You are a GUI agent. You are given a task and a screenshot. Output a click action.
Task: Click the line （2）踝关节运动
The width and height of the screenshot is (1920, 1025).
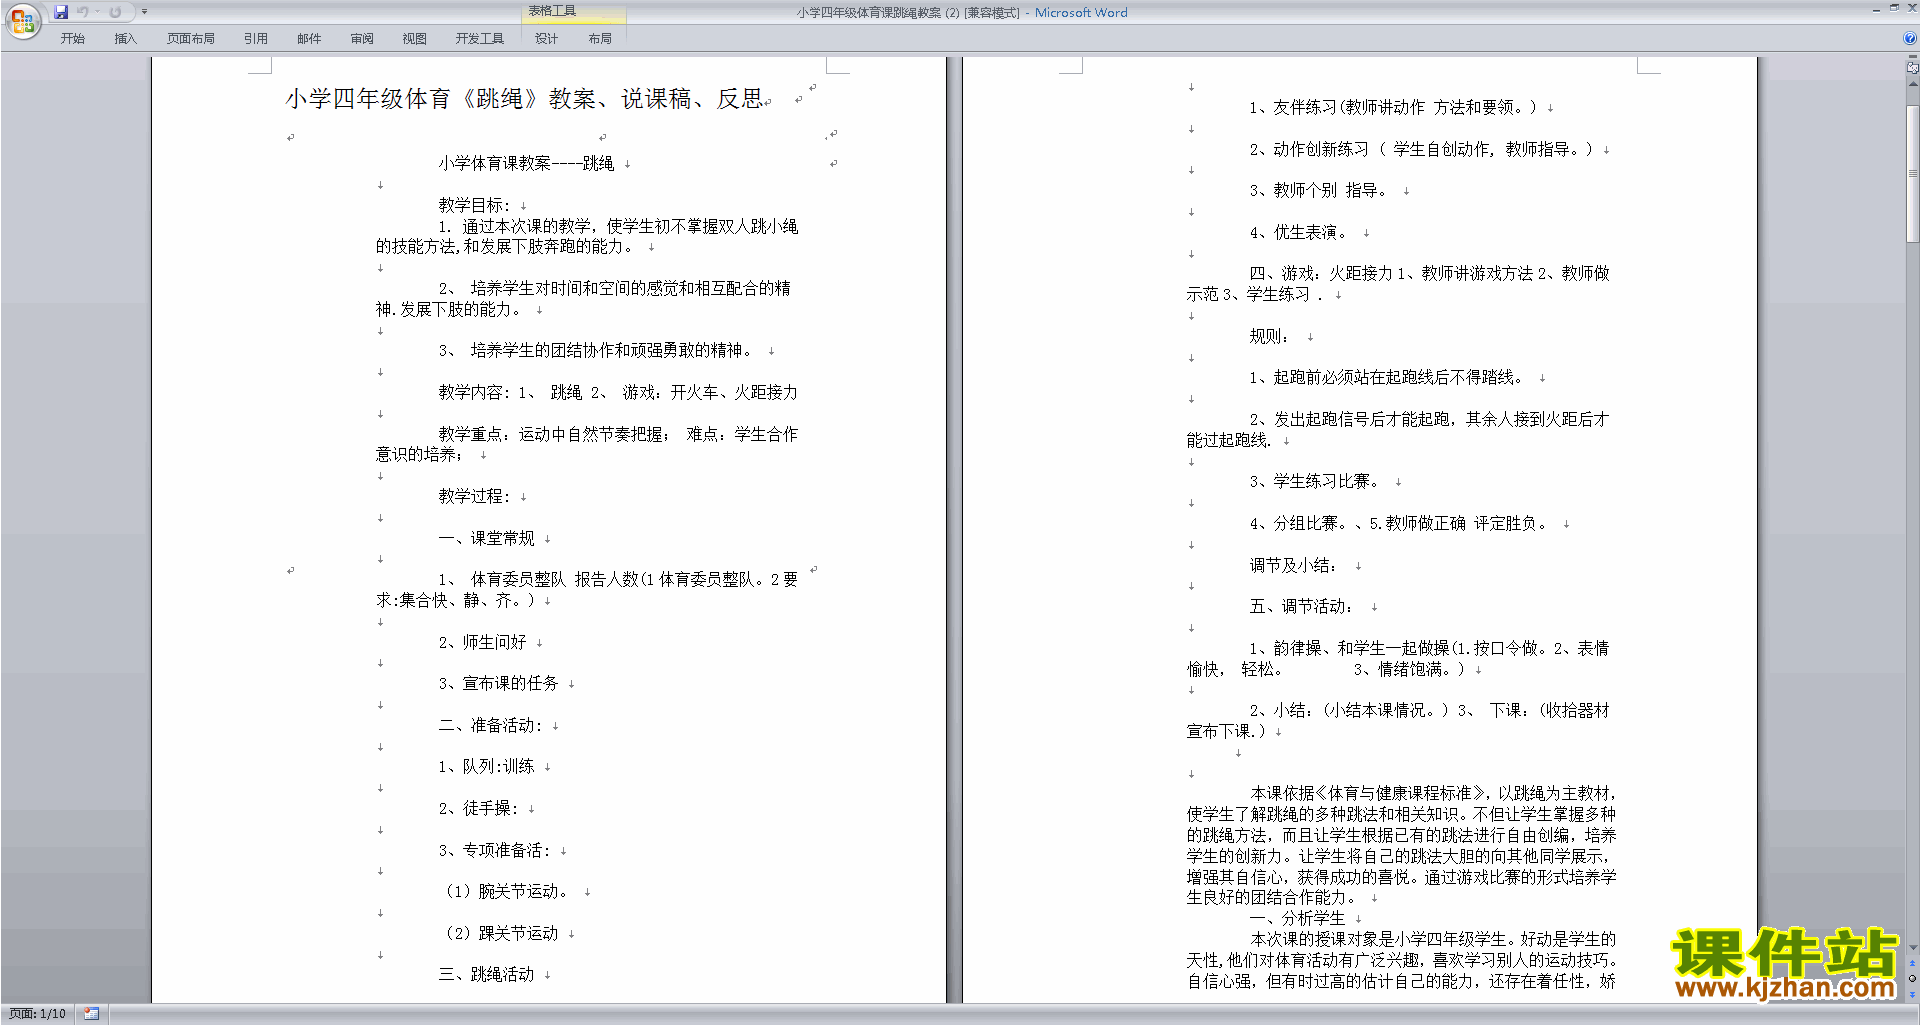499,933
